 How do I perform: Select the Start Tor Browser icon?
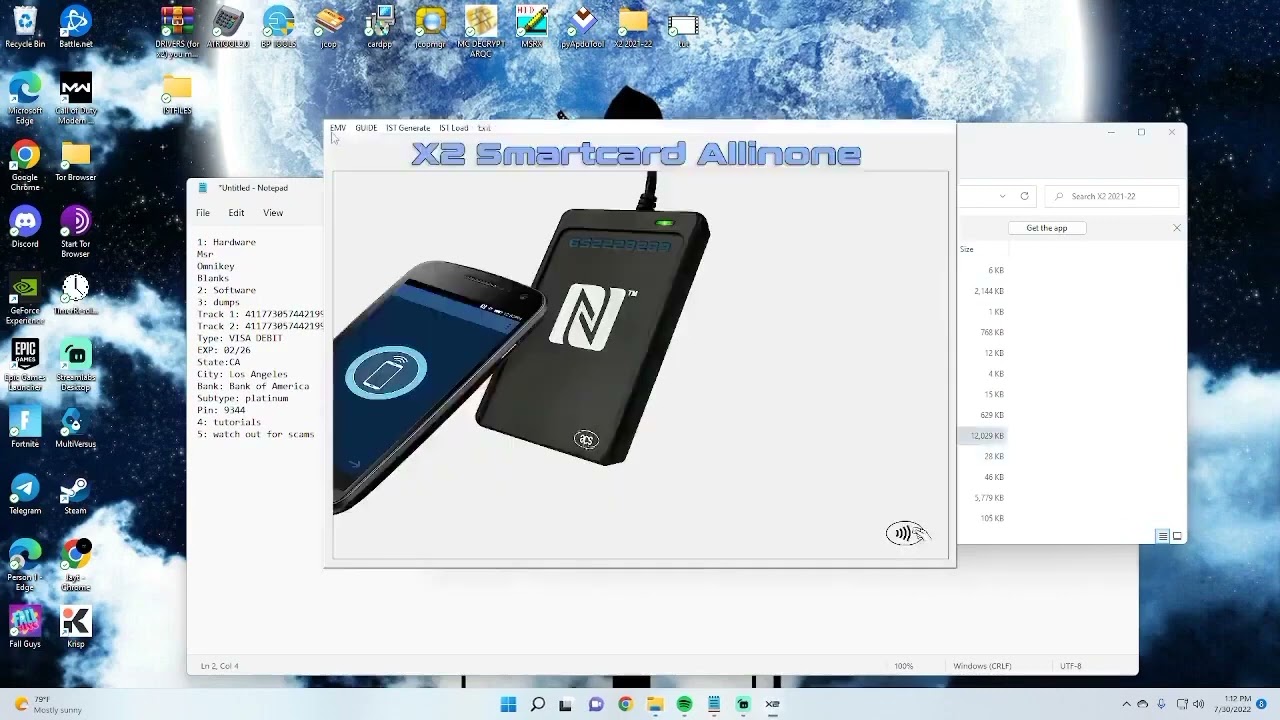pos(75,232)
